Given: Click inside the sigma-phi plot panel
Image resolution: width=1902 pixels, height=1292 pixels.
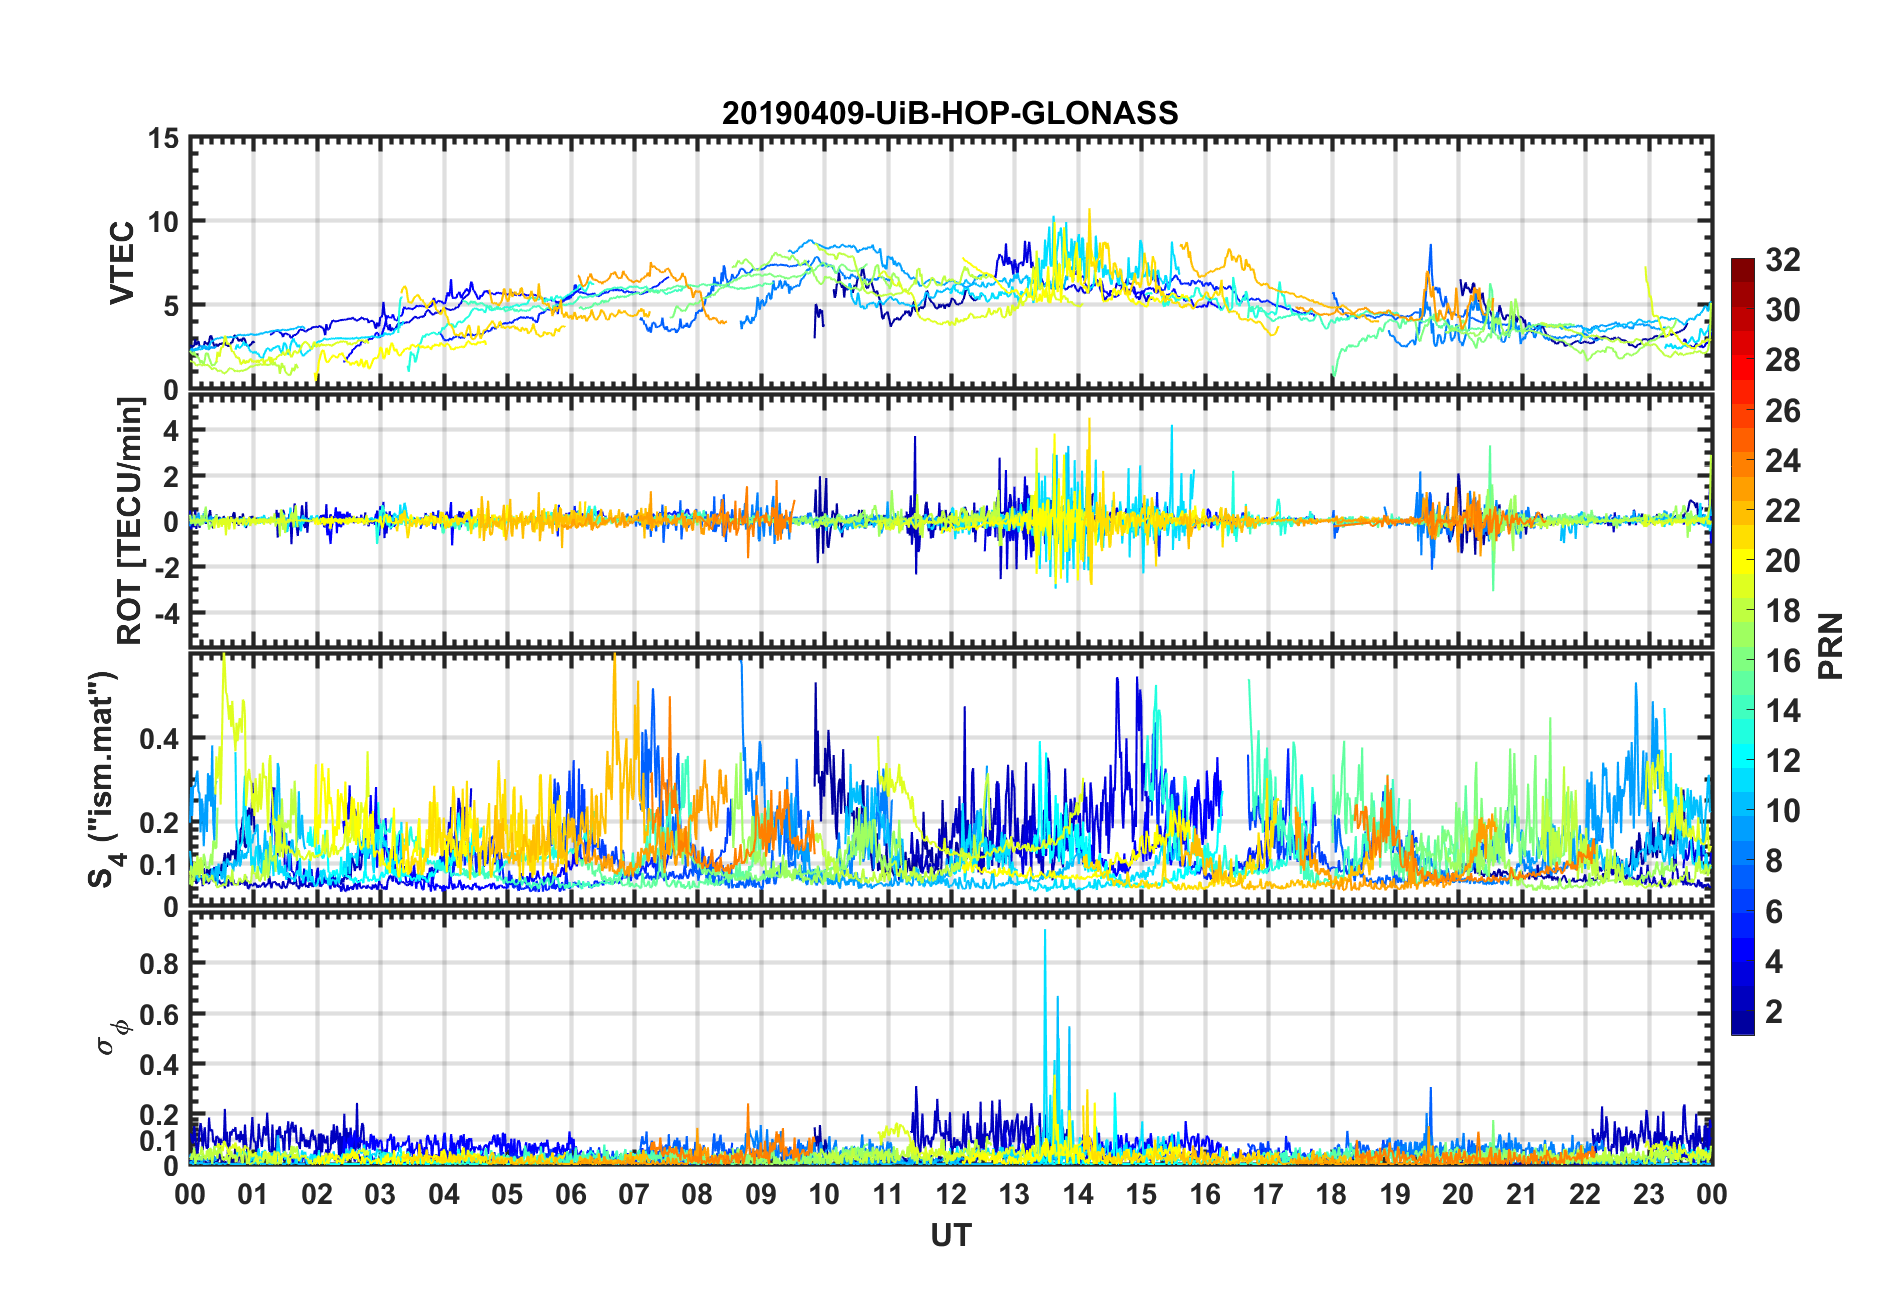Looking at the screenshot, I should tap(951, 1039).
